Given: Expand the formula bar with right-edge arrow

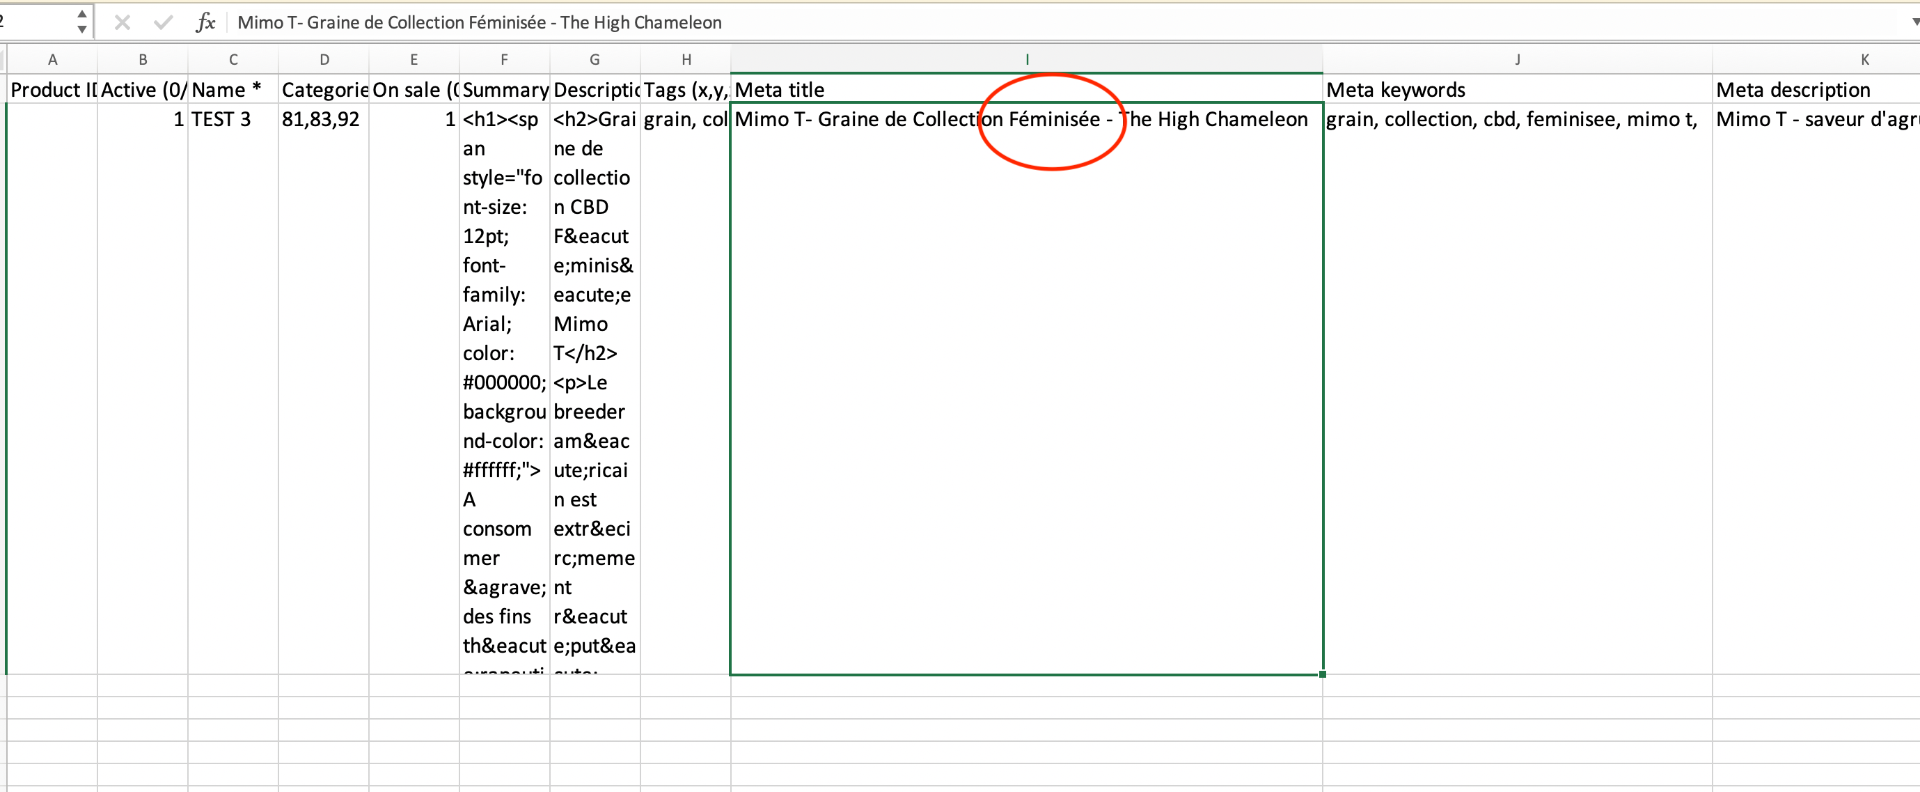Looking at the screenshot, I should pos(1914,22).
